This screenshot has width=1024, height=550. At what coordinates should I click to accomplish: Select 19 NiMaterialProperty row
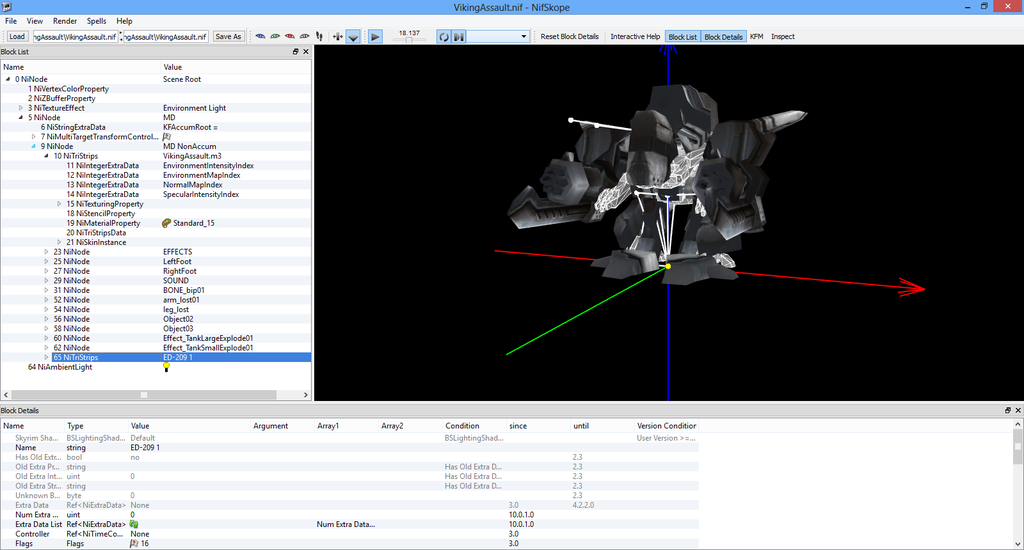coord(155,223)
